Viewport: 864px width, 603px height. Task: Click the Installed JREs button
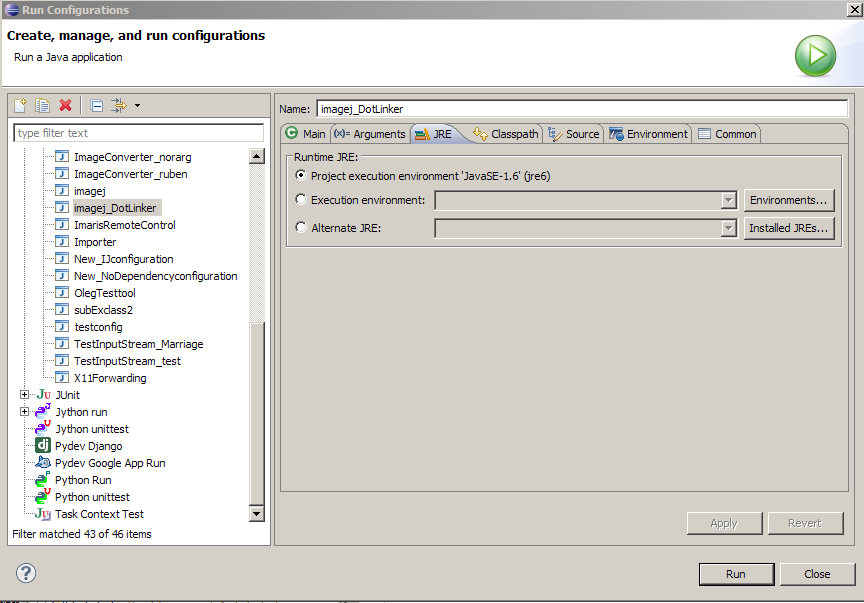point(788,228)
